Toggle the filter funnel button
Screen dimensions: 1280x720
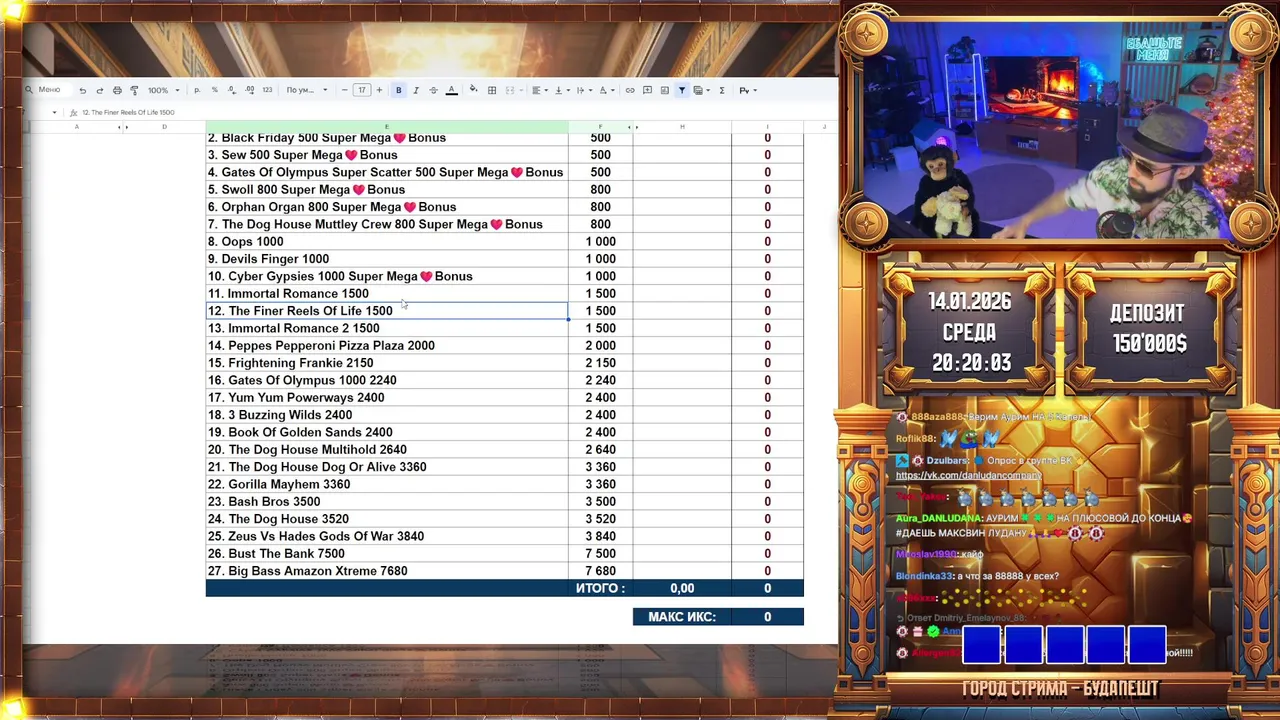click(682, 90)
